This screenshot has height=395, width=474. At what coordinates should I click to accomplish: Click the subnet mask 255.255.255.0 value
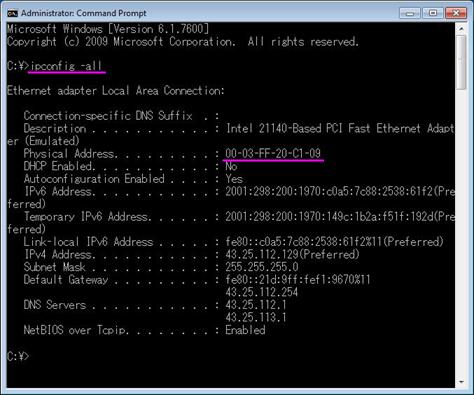point(262,267)
